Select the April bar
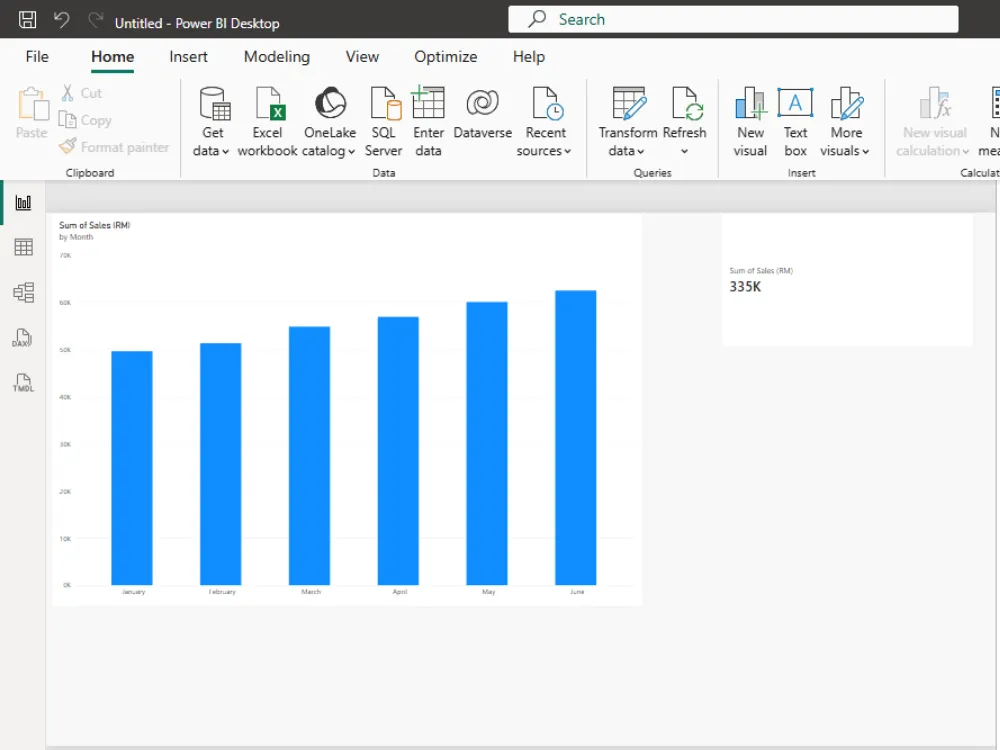The height and width of the screenshot is (750, 1000). click(x=398, y=450)
